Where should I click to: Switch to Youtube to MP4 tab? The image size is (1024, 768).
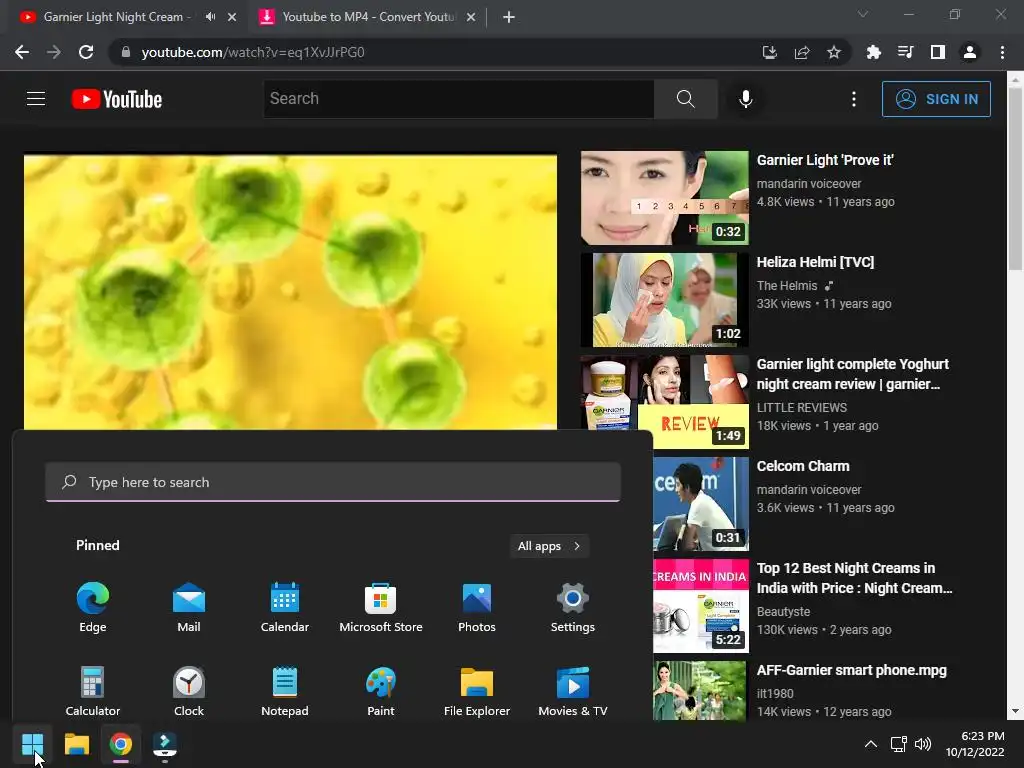(x=368, y=17)
